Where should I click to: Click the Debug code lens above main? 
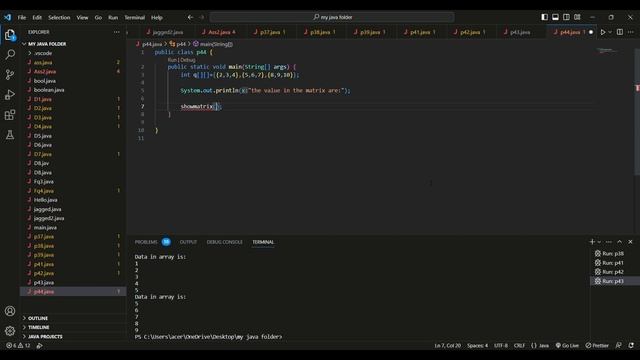click(188, 60)
